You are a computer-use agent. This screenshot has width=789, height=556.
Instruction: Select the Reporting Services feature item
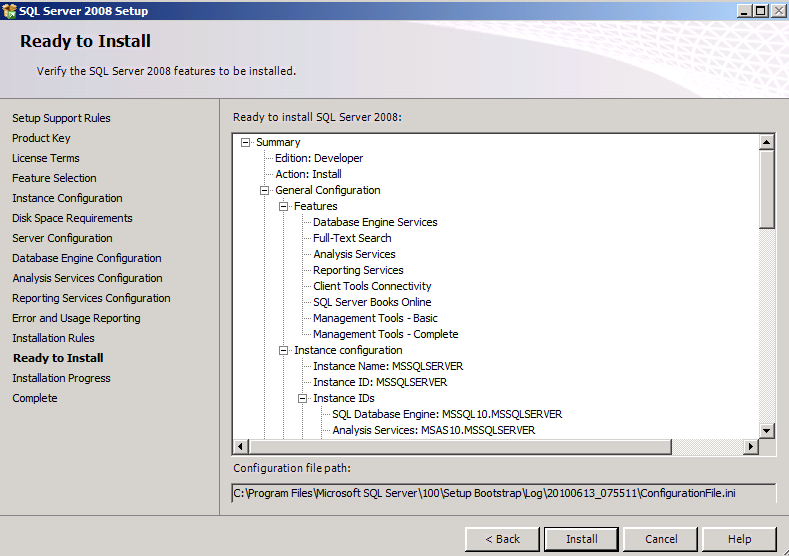[x=358, y=270]
